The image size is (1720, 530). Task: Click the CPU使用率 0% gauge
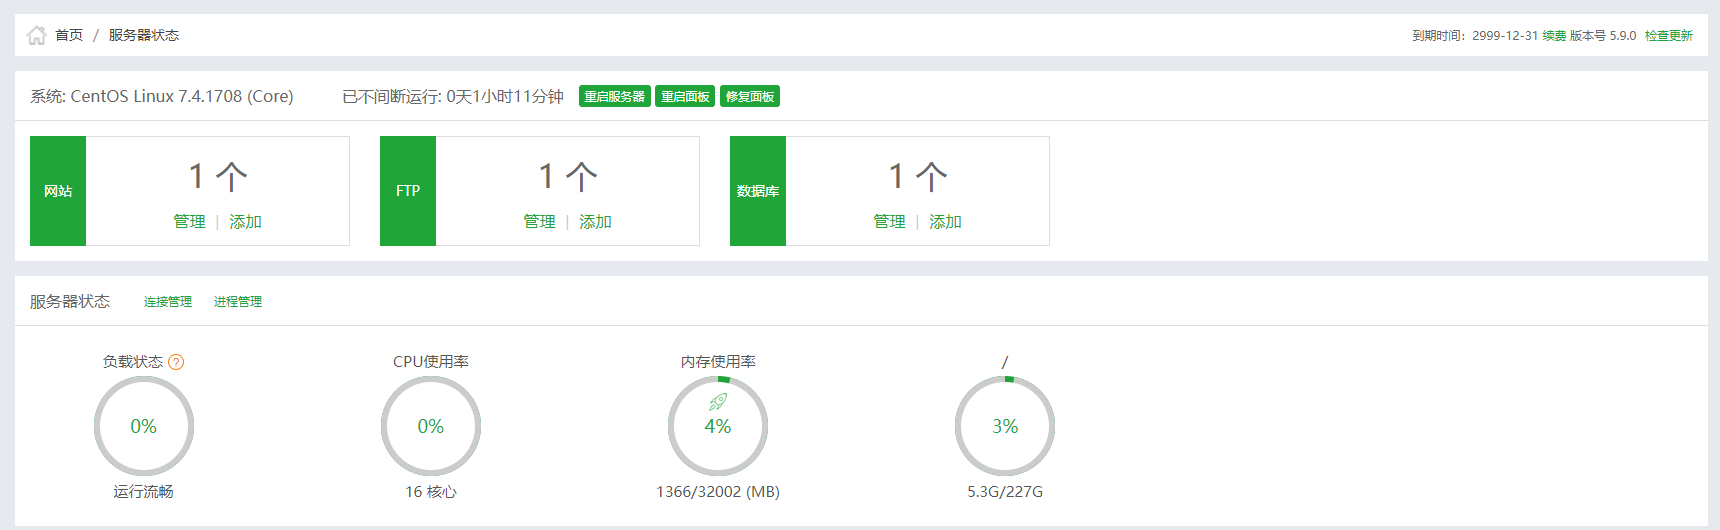431,426
